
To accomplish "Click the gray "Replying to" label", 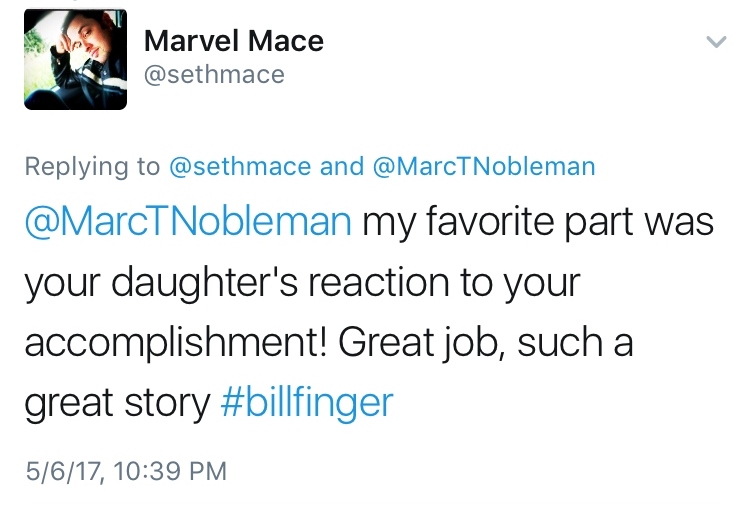I will 91,166.
